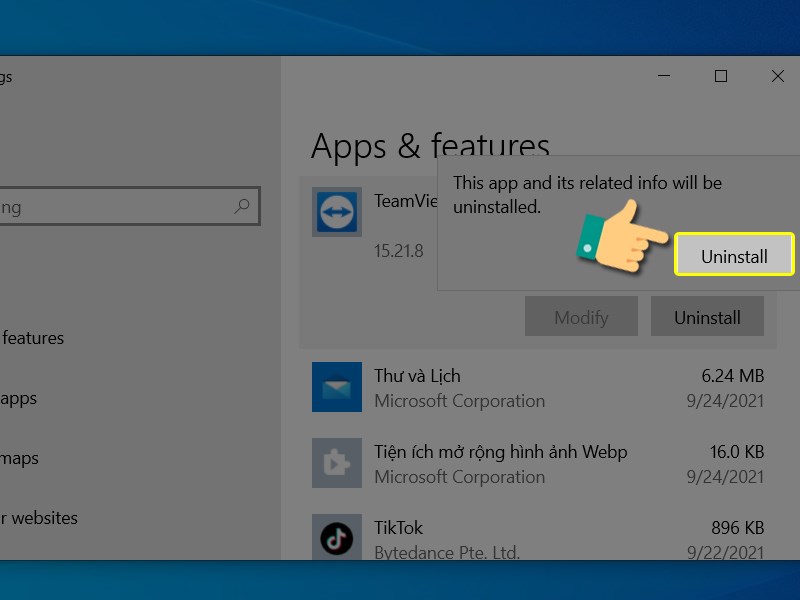The height and width of the screenshot is (600, 800).
Task: Click the Apps & features page heading
Action: click(431, 146)
